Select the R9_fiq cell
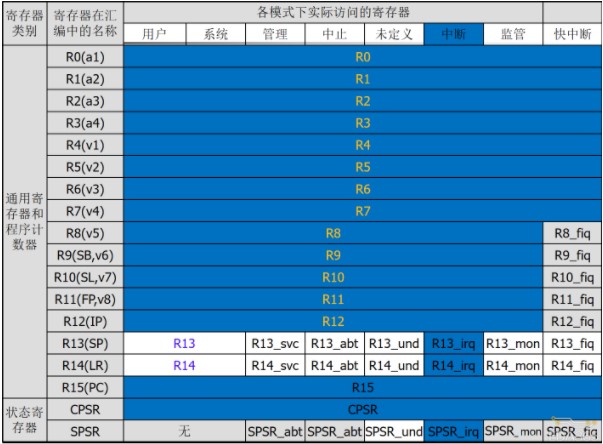This screenshot has height=444, width=603. click(x=572, y=255)
